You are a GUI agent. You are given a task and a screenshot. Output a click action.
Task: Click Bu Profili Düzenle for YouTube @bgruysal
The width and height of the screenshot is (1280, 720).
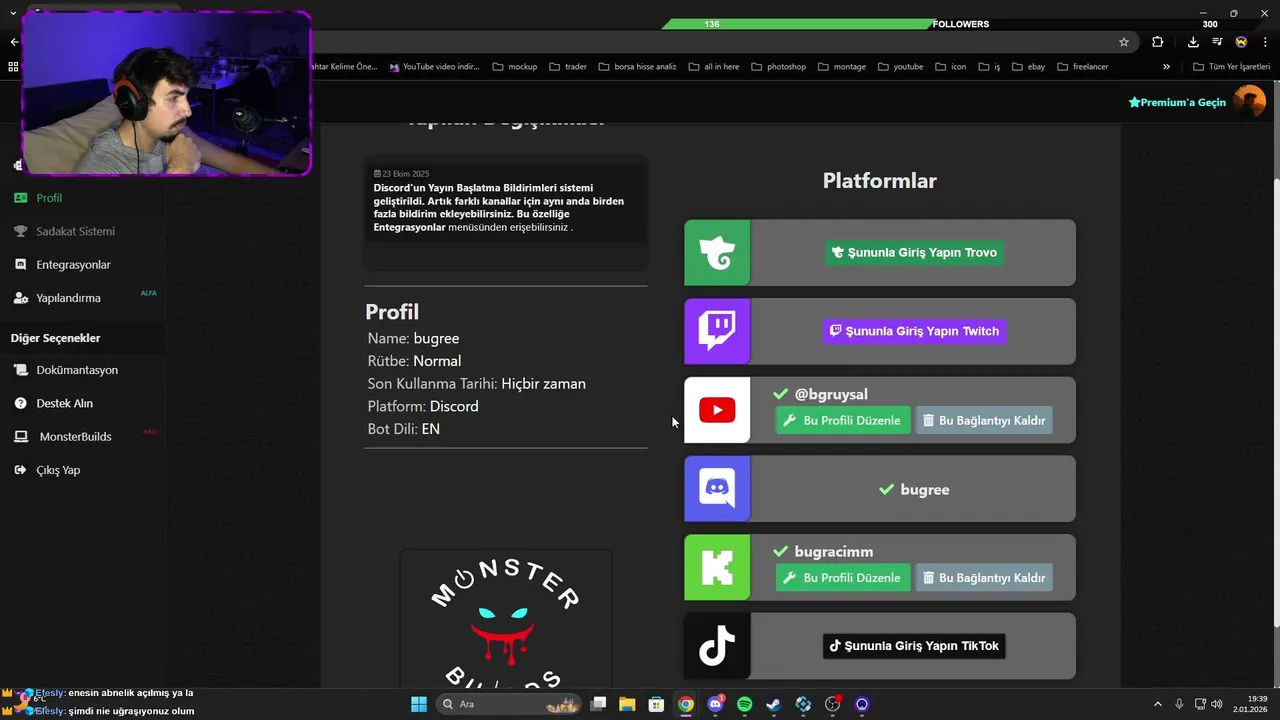pos(843,420)
